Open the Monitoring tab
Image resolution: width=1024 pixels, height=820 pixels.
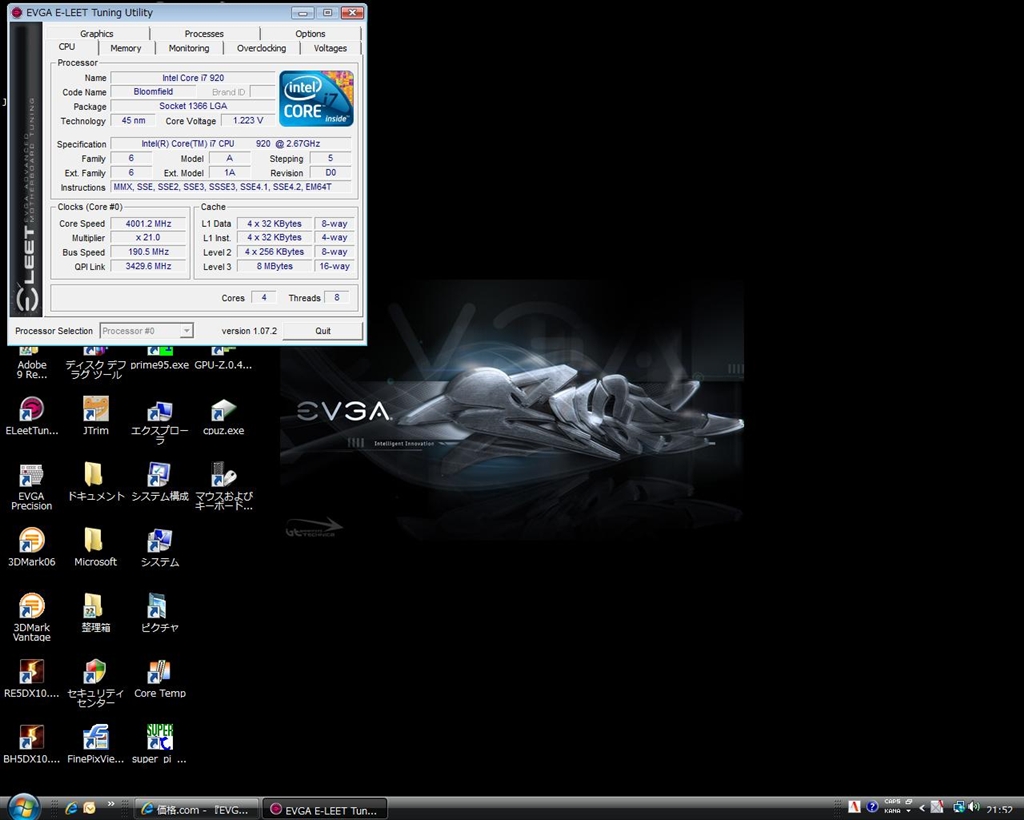[189, 48]
